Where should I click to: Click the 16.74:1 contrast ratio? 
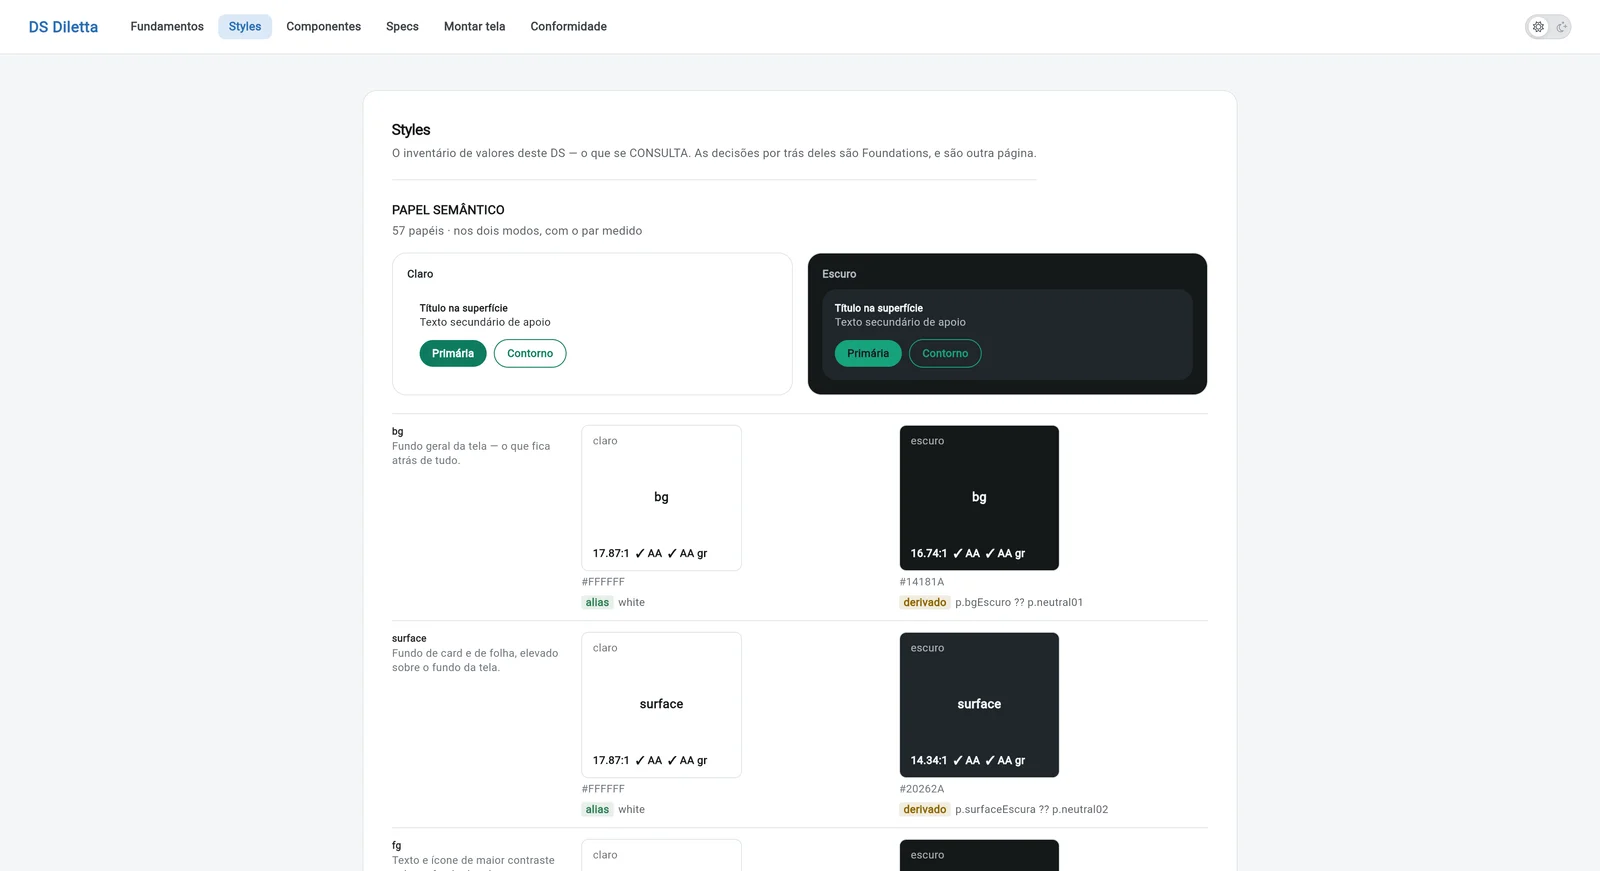(929, 554)
